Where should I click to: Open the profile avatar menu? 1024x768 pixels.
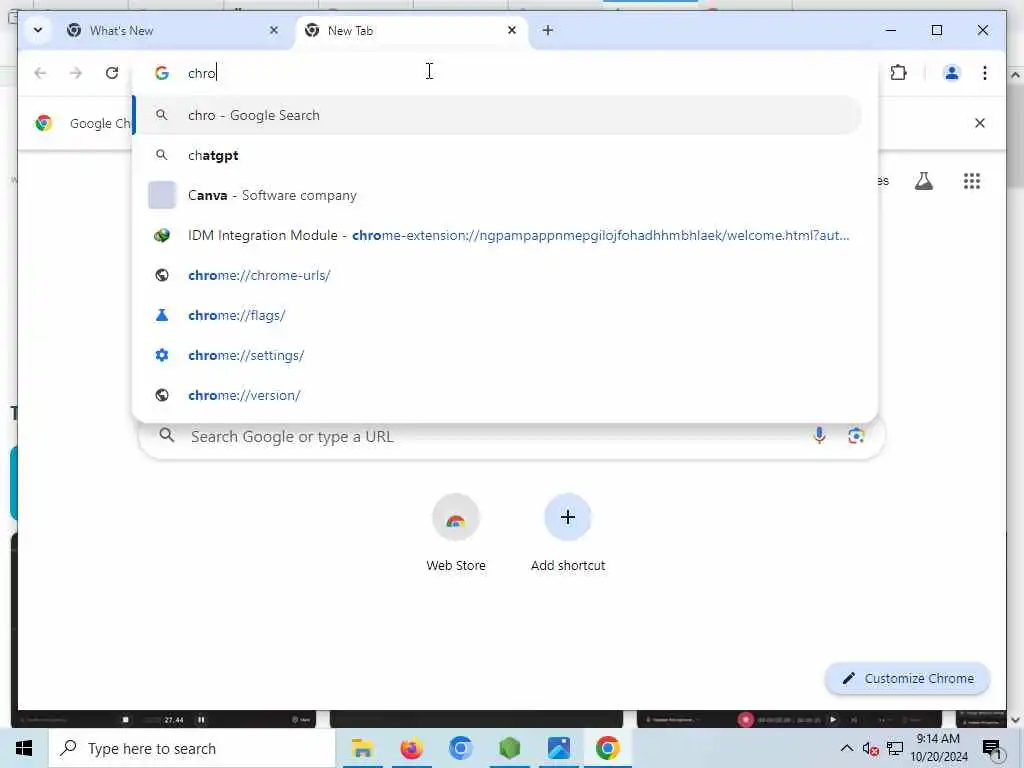tap(952, 72)
